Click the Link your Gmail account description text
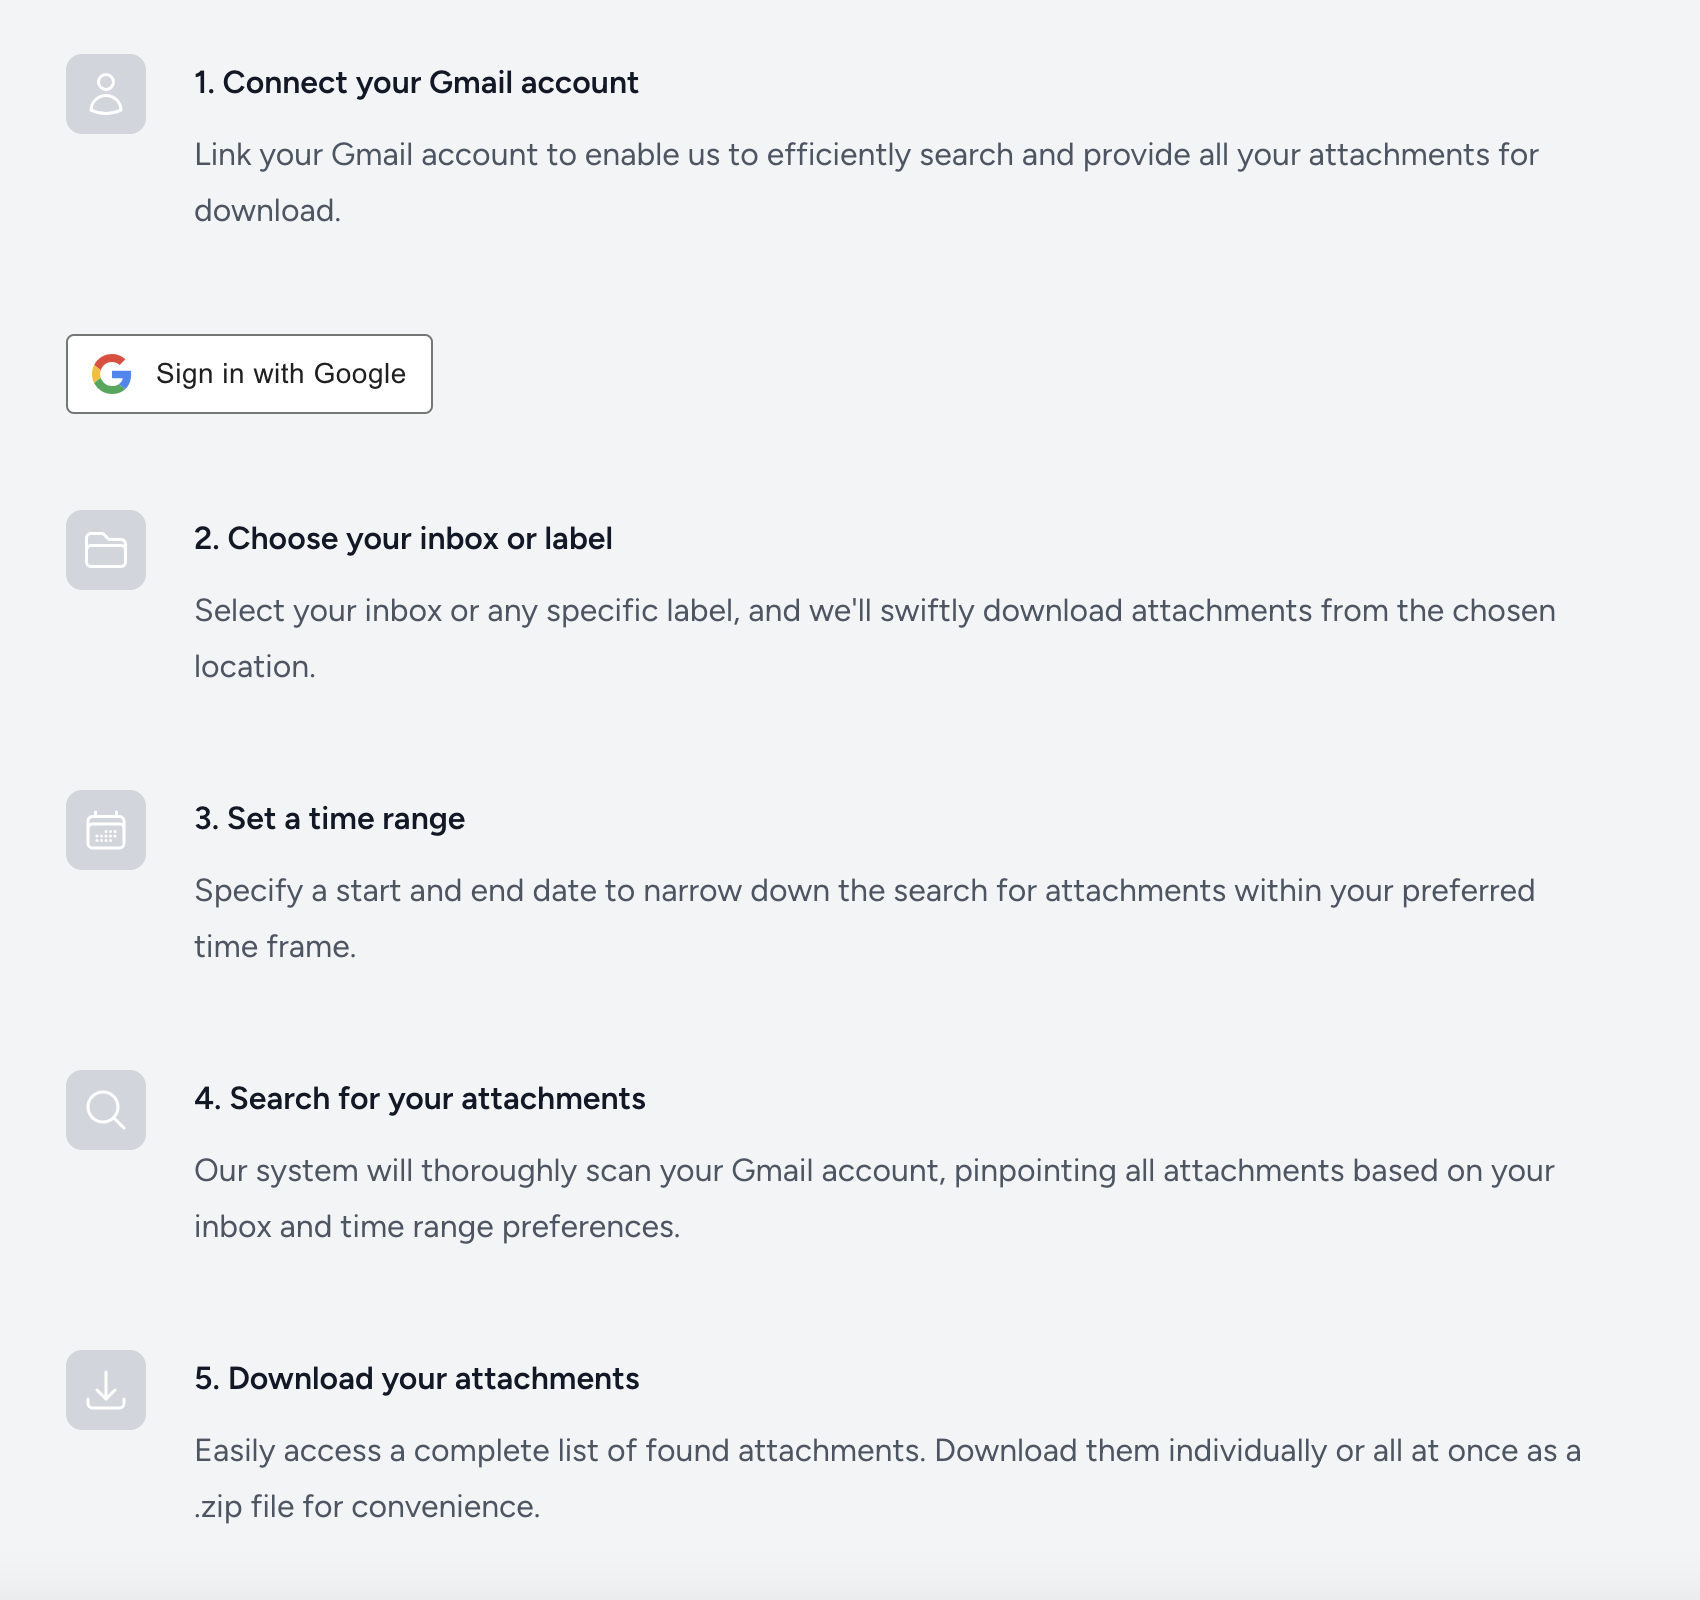This screenshot has height=1600, width=1700. [866, 183]
